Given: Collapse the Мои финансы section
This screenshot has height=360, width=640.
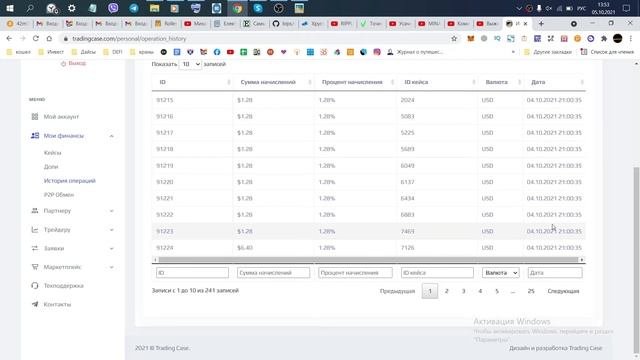Looking at the screenshot, I should [111, 136].
